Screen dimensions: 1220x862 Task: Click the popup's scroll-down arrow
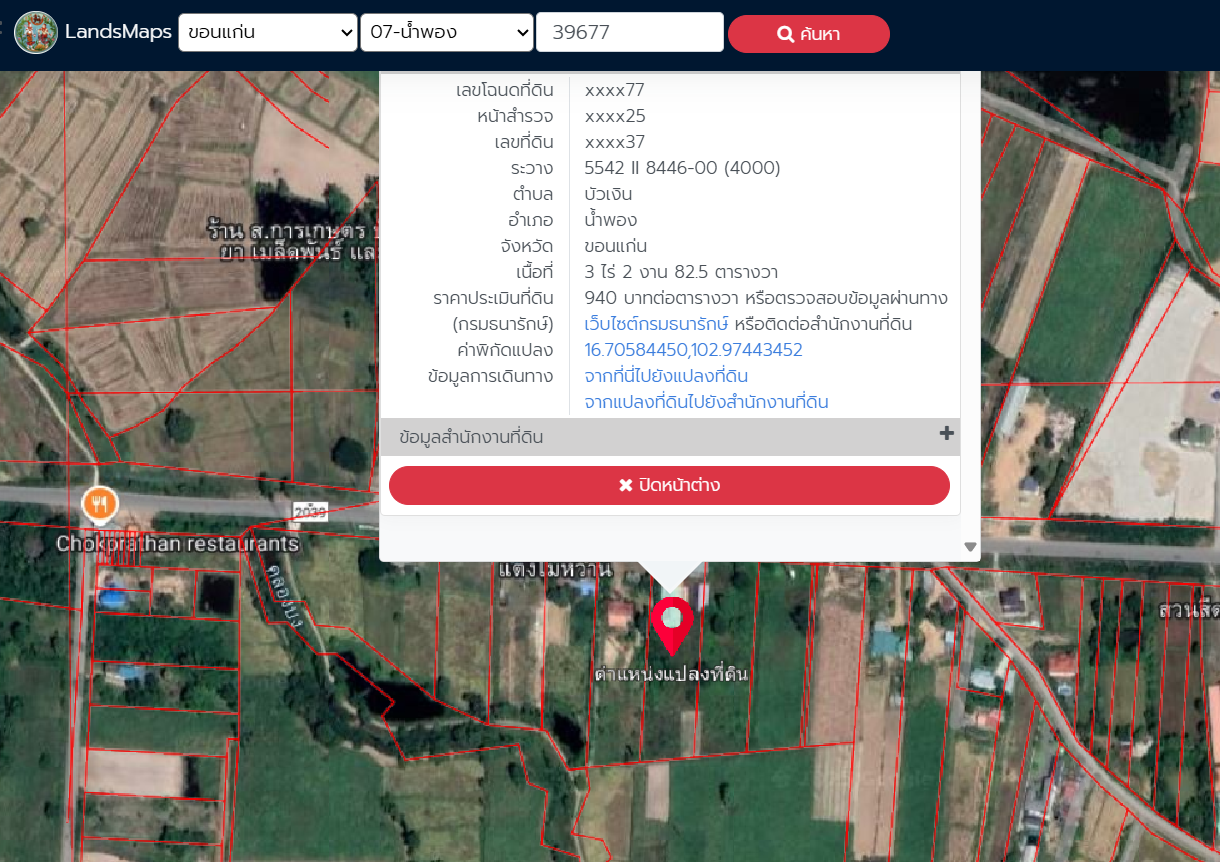point(969,547)
